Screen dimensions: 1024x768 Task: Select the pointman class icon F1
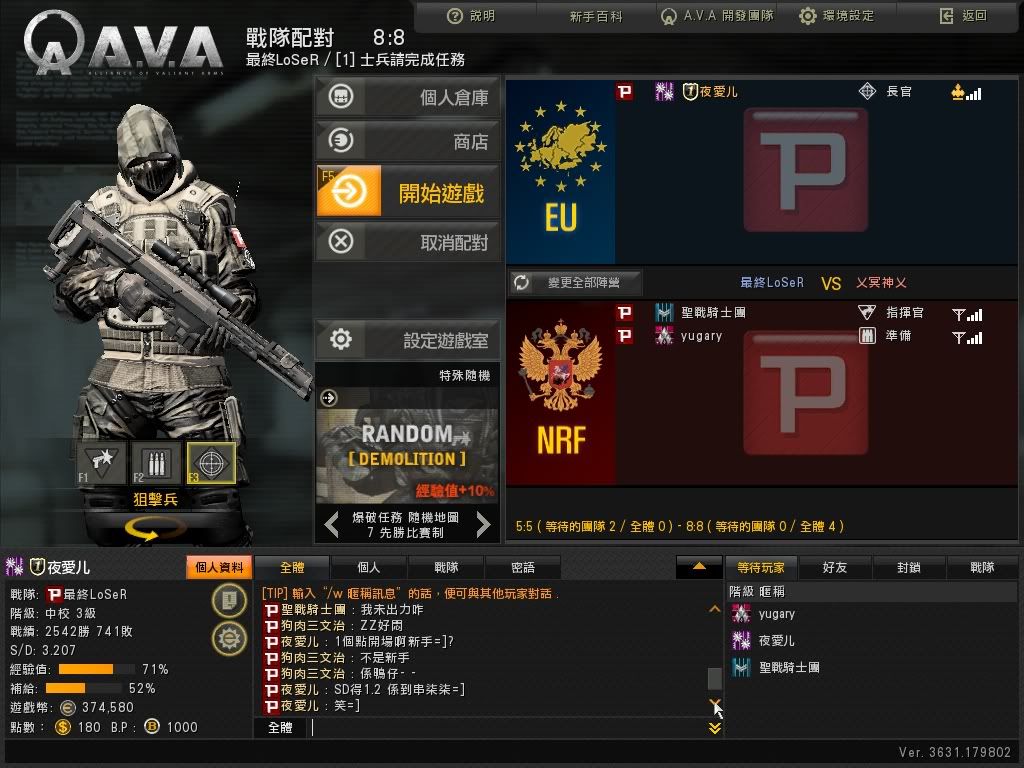(101, 463)
